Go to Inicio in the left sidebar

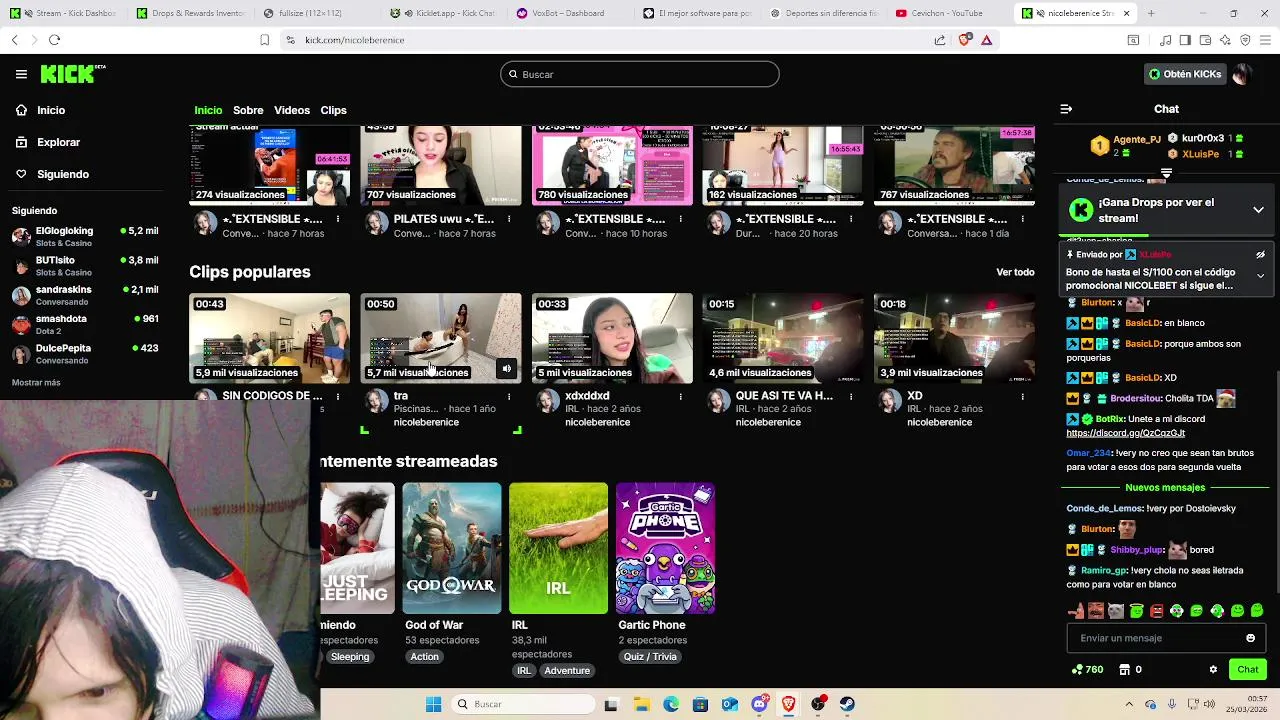pos(51,110)
